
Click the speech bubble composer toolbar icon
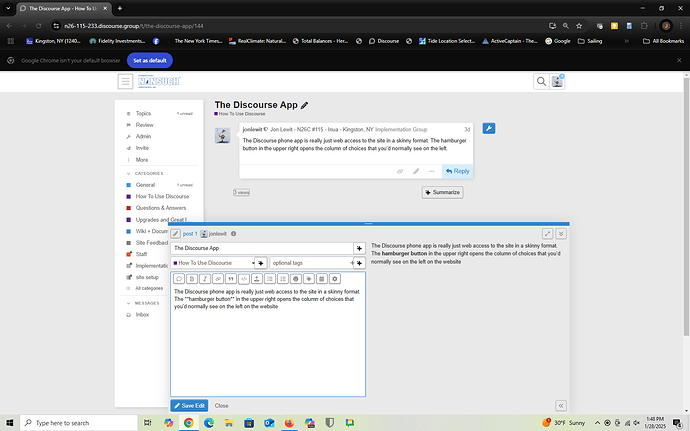click(179, 279)
